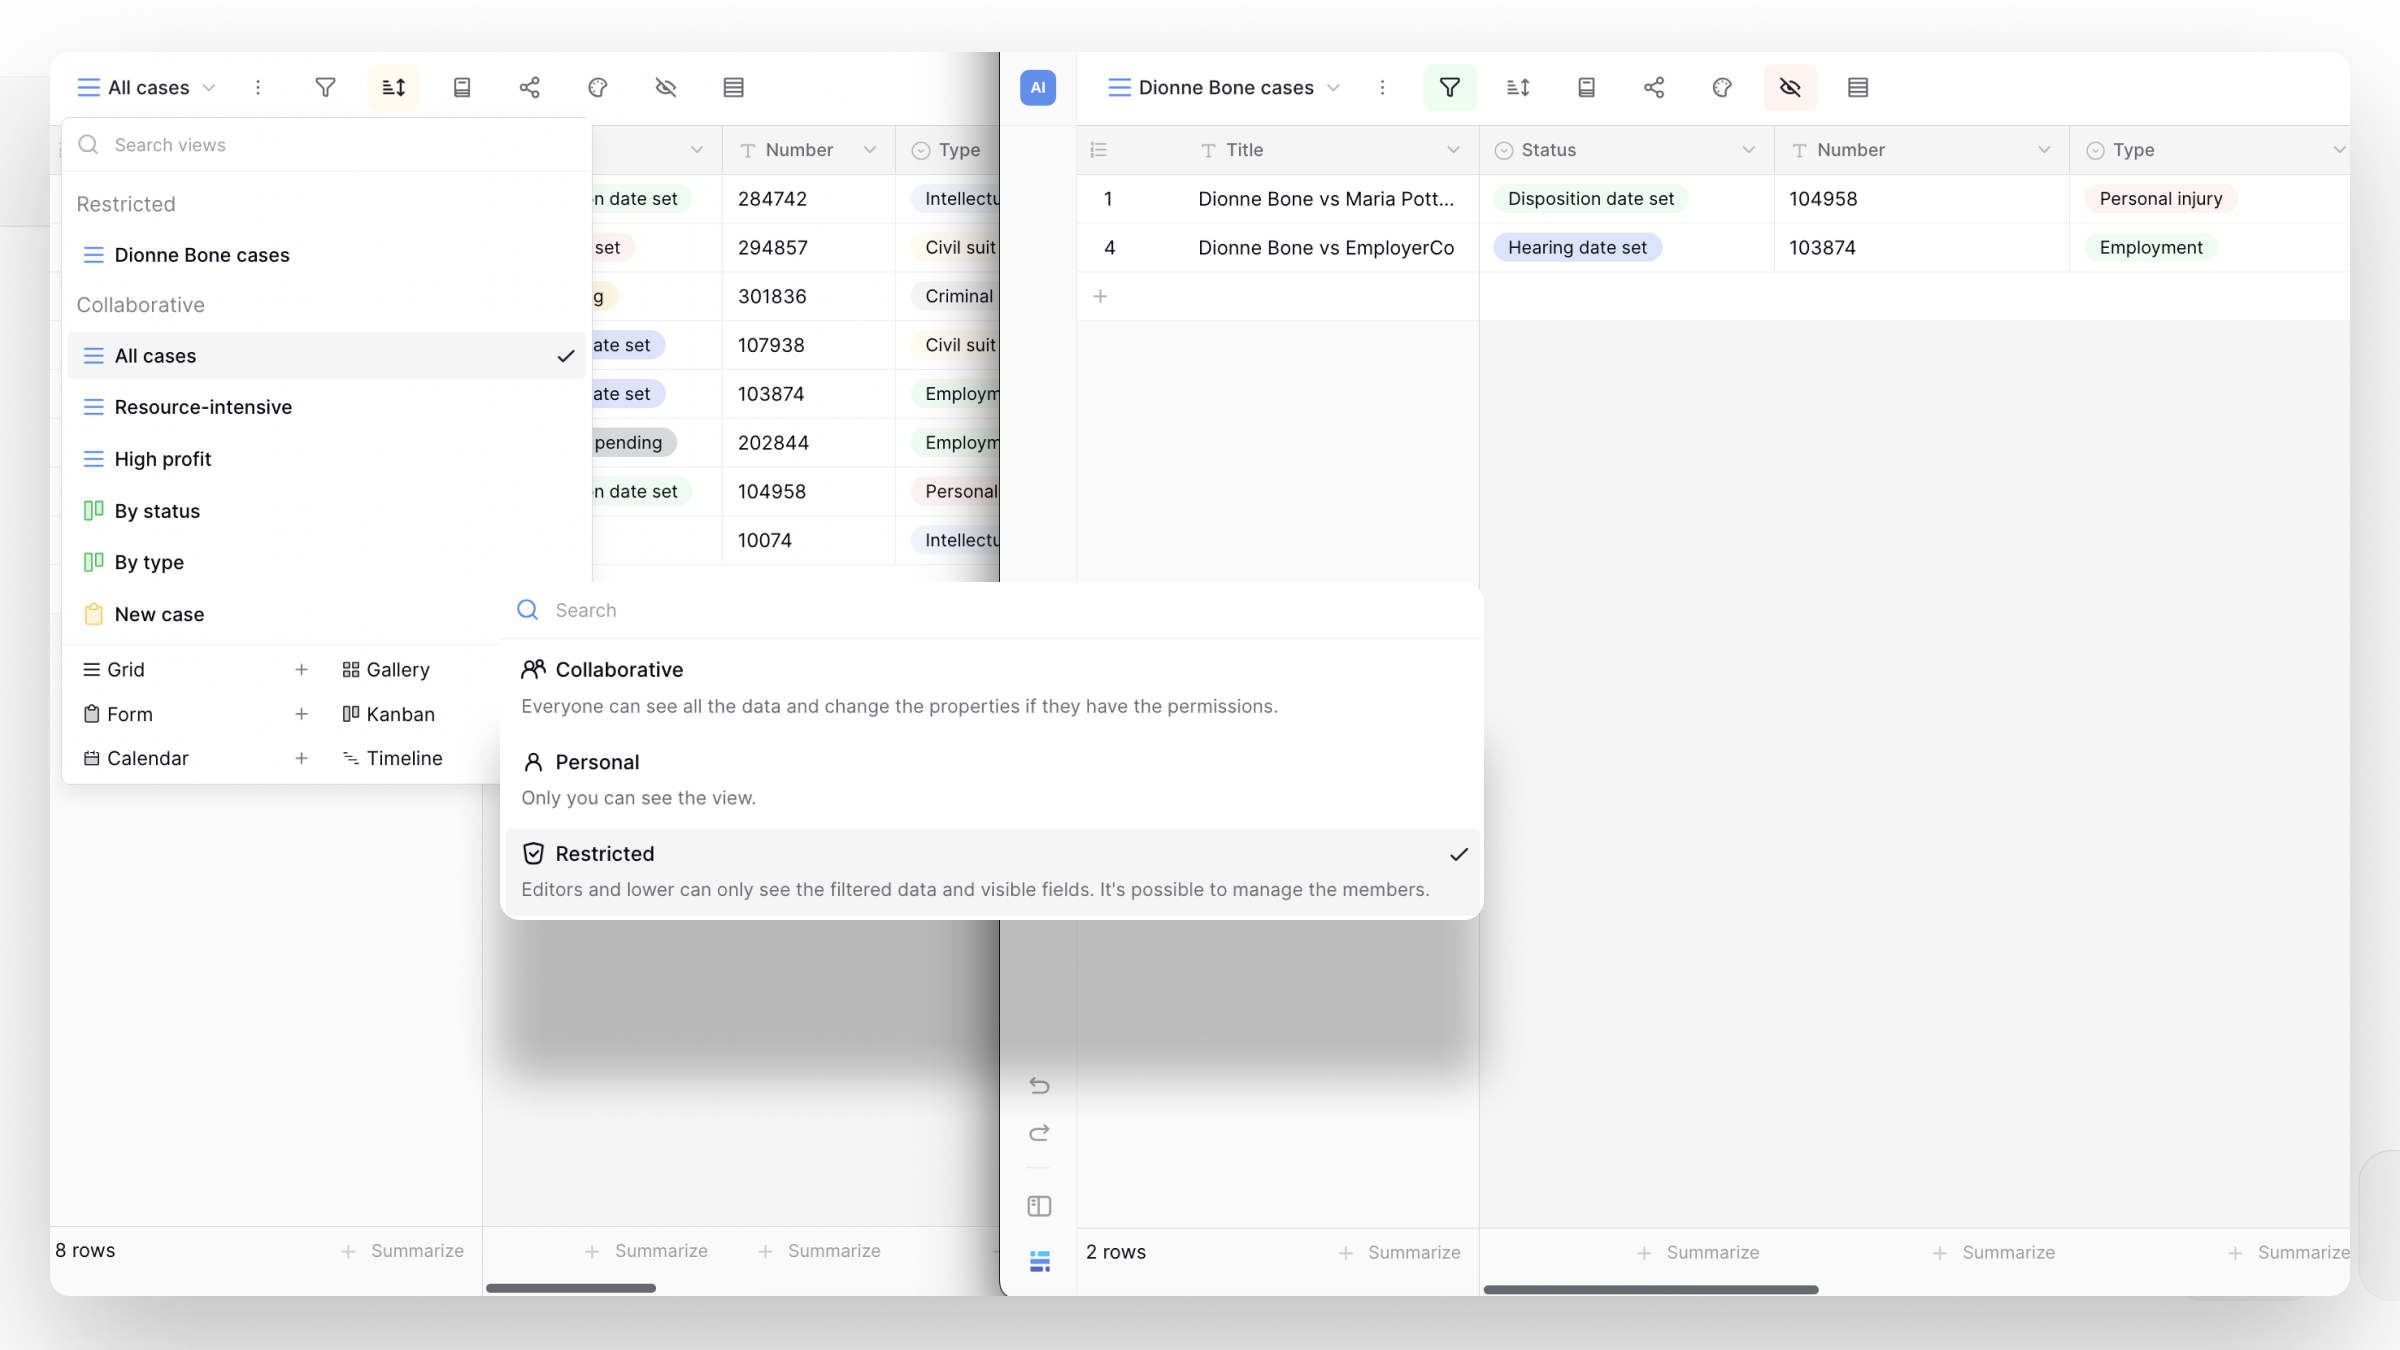Expand the All cases view dropdown
The width and height of the screenshot is (2400, 1350).
(147, 88)
